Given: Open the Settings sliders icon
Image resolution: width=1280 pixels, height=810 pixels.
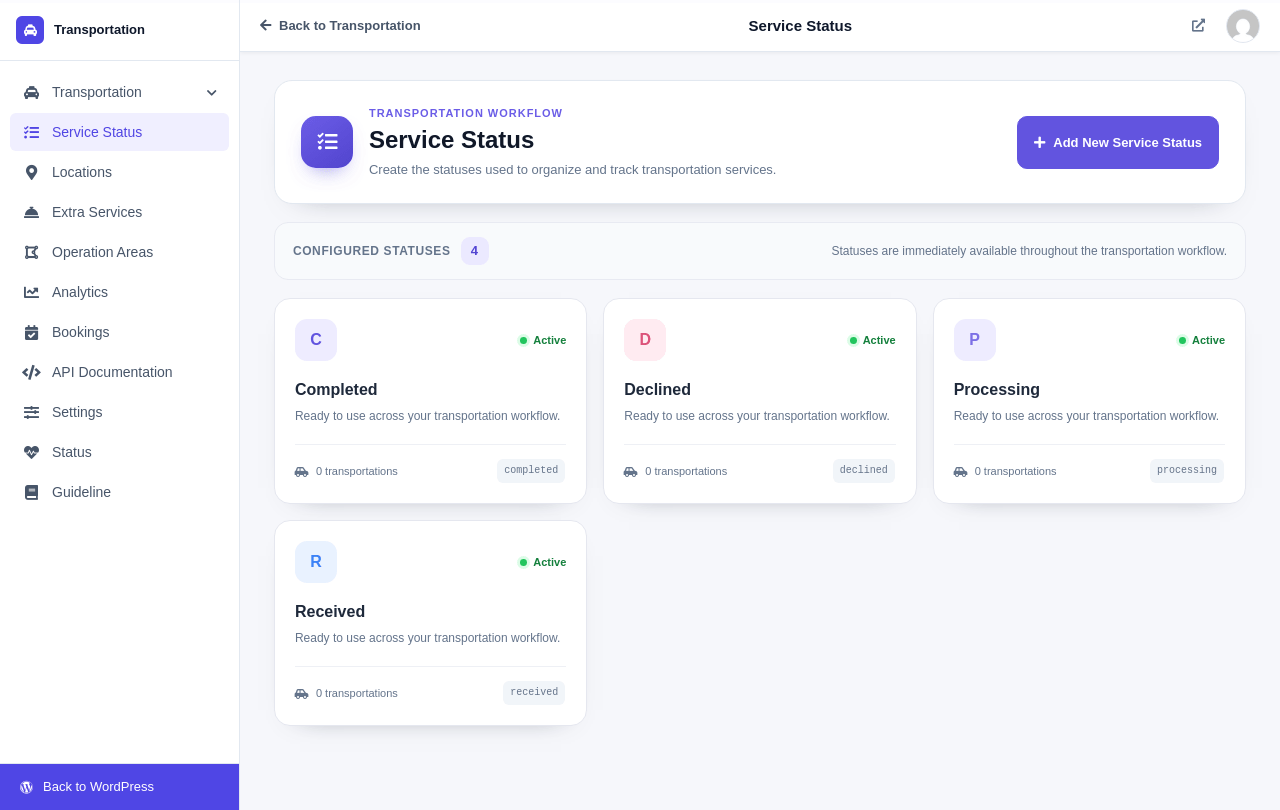Looking at the screenshot, I should point(31,412).
